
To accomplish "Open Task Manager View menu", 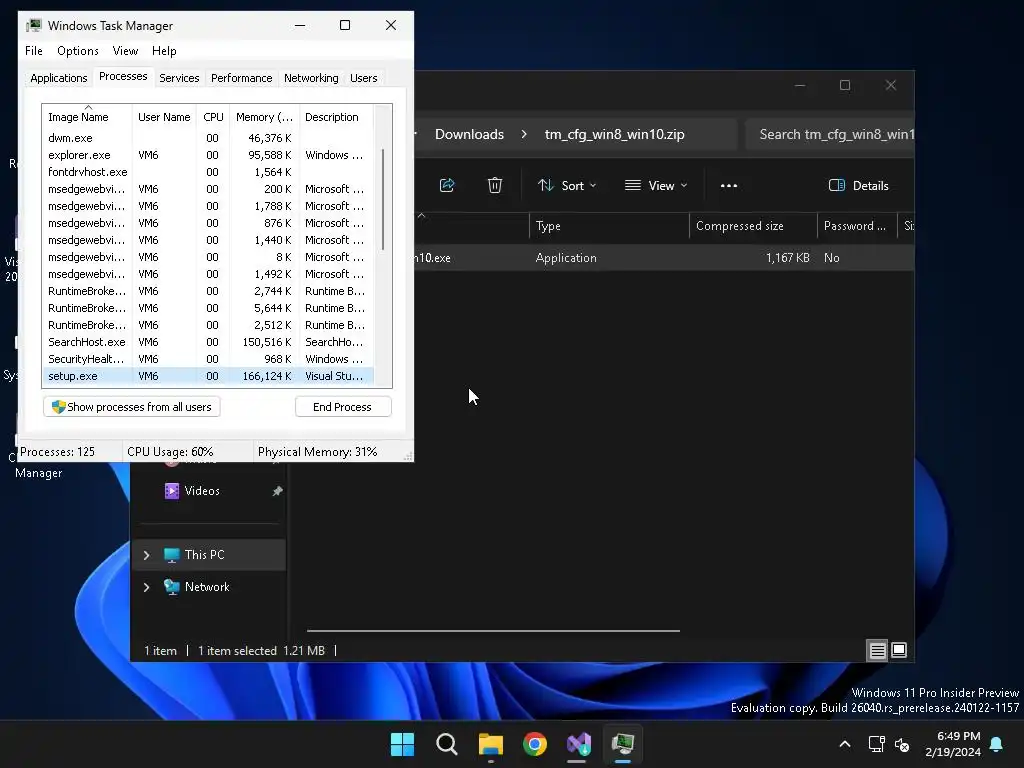I will pyautogui.click(x=125, y=51).
